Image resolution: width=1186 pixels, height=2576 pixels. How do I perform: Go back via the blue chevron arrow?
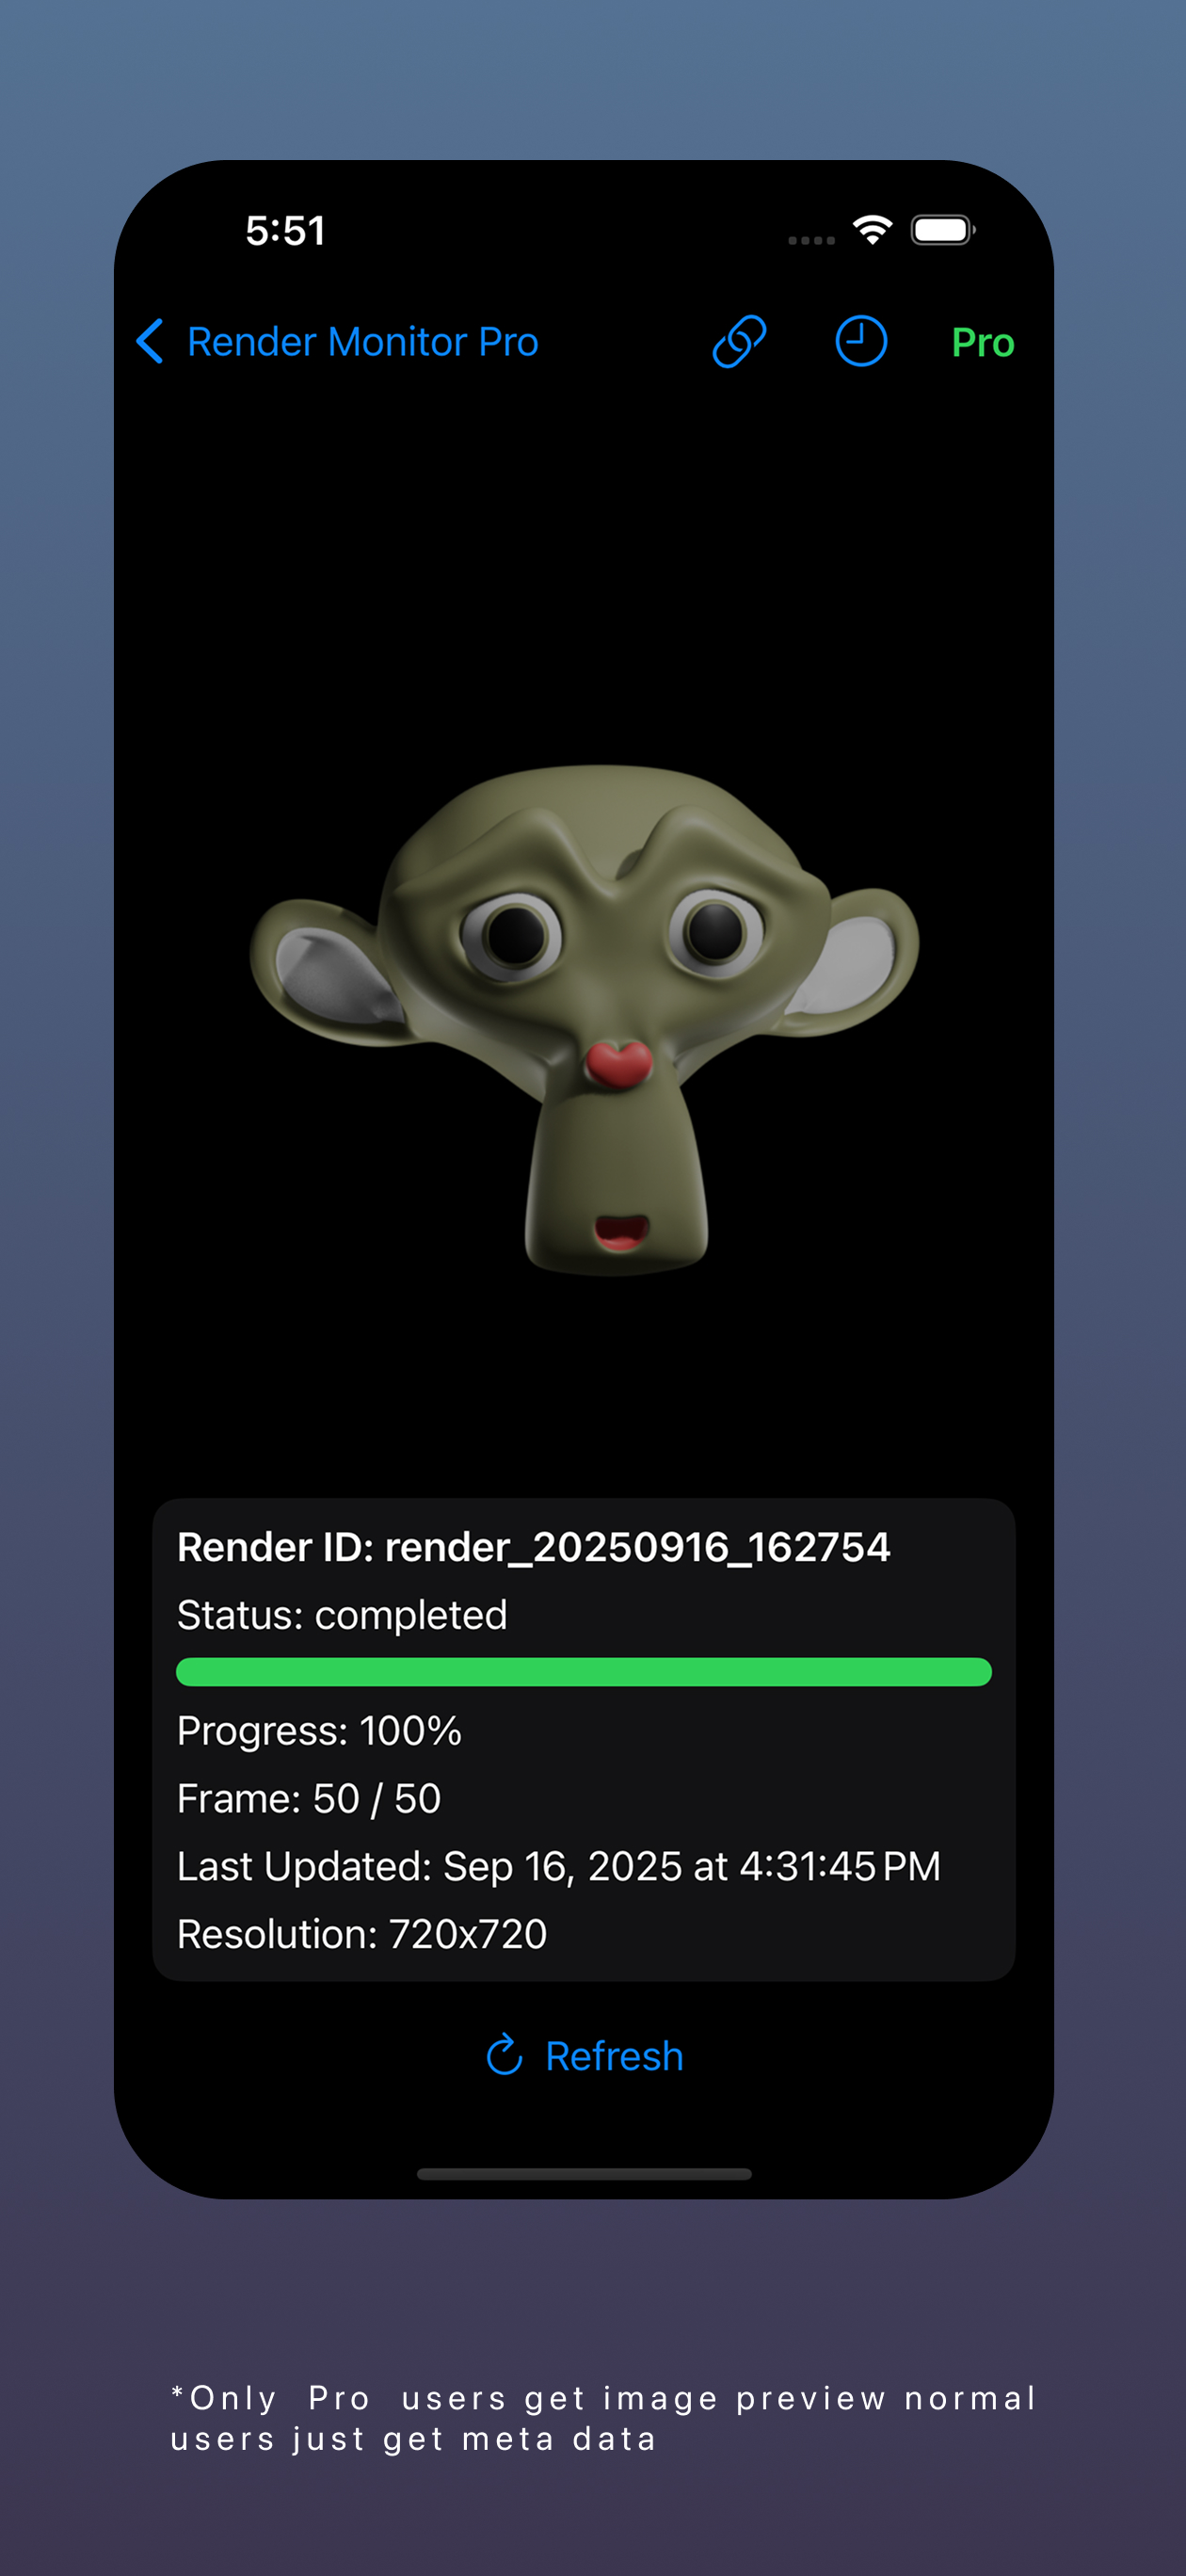pyautogui.click(x=150, y=342)
